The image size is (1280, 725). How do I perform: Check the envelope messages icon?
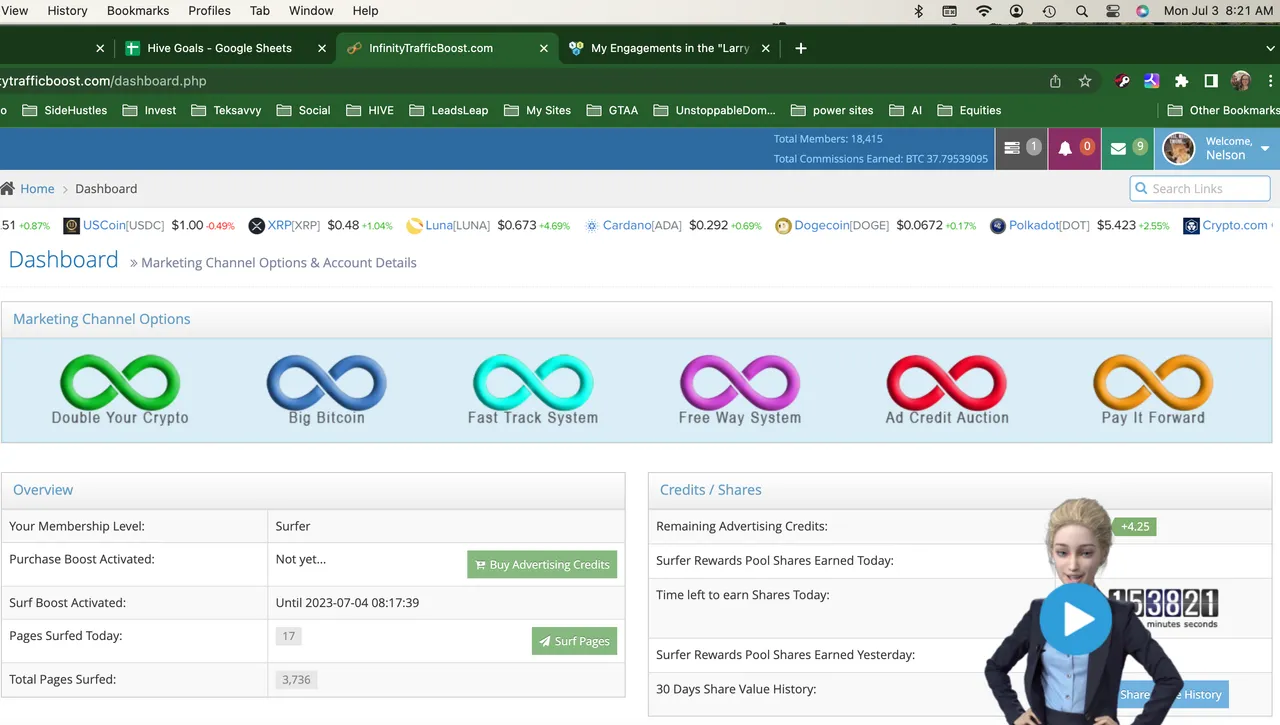1118,148
